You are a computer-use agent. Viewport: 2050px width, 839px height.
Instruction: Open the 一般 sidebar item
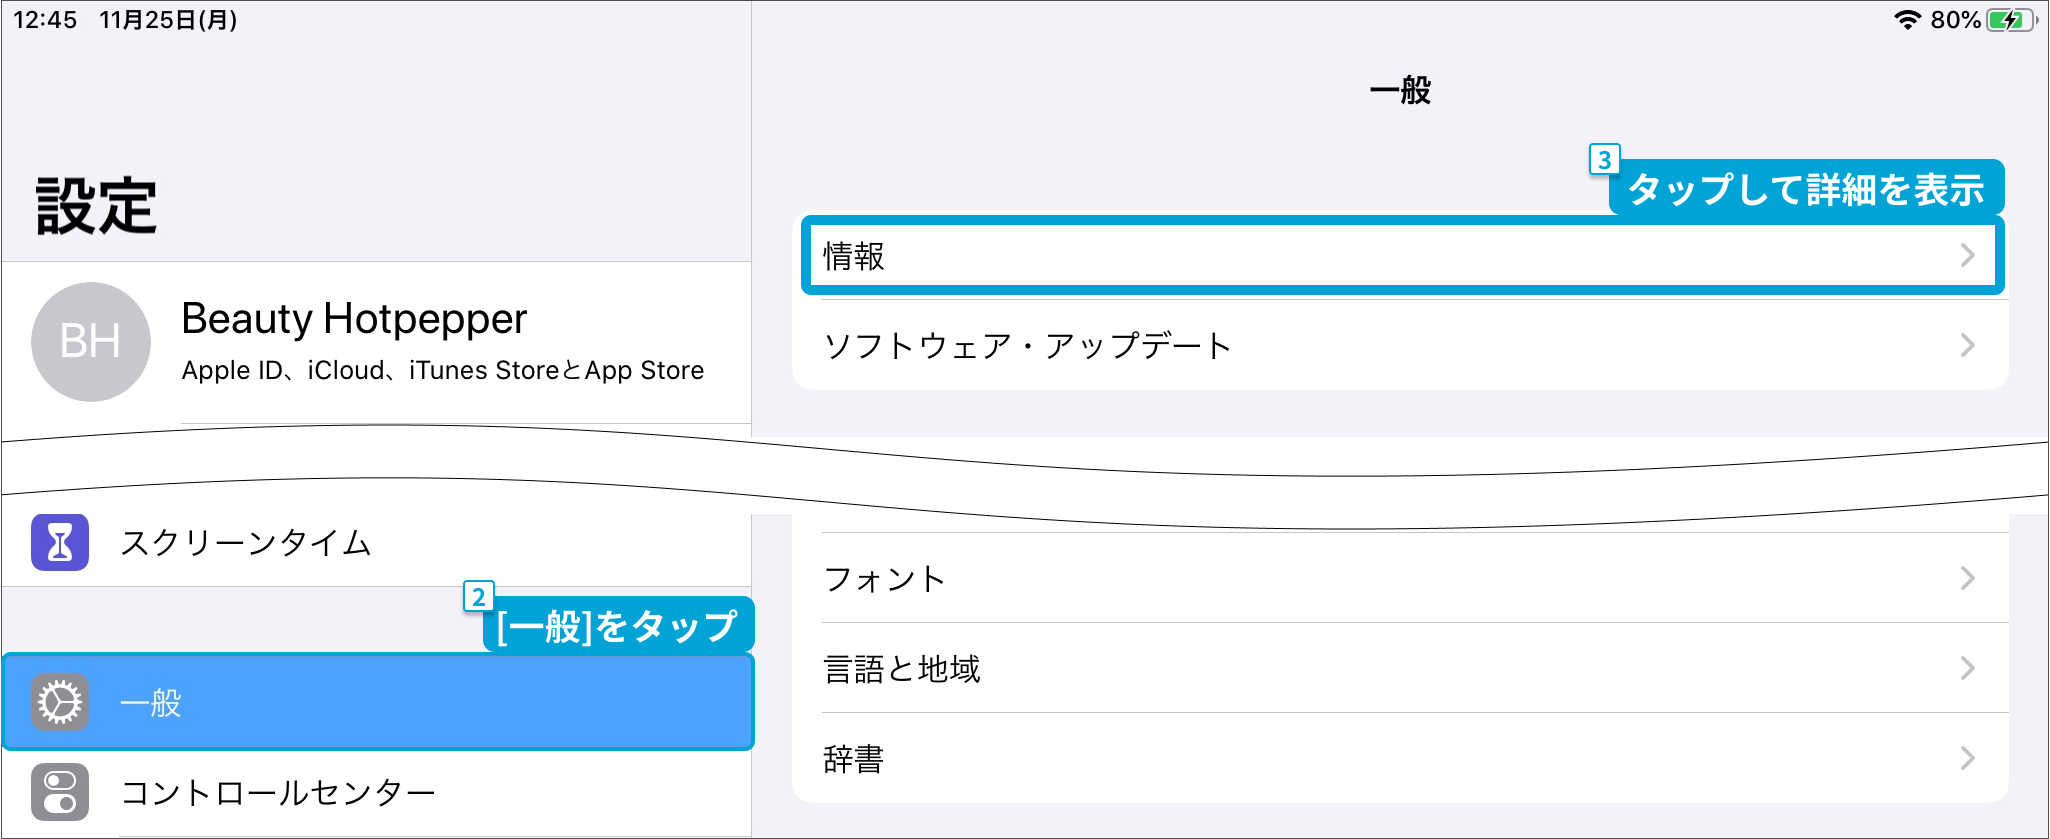[x=150, y=703]
